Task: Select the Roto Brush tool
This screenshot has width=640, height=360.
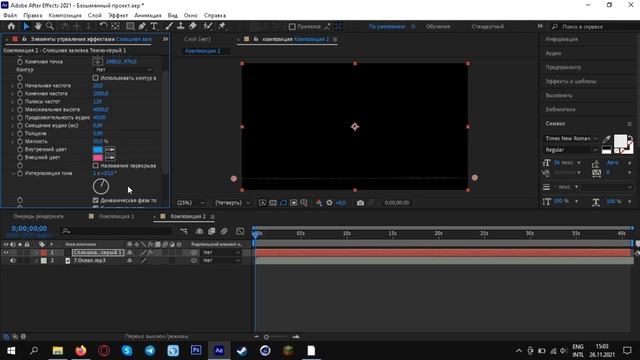Action: click(x=208, y=26)
